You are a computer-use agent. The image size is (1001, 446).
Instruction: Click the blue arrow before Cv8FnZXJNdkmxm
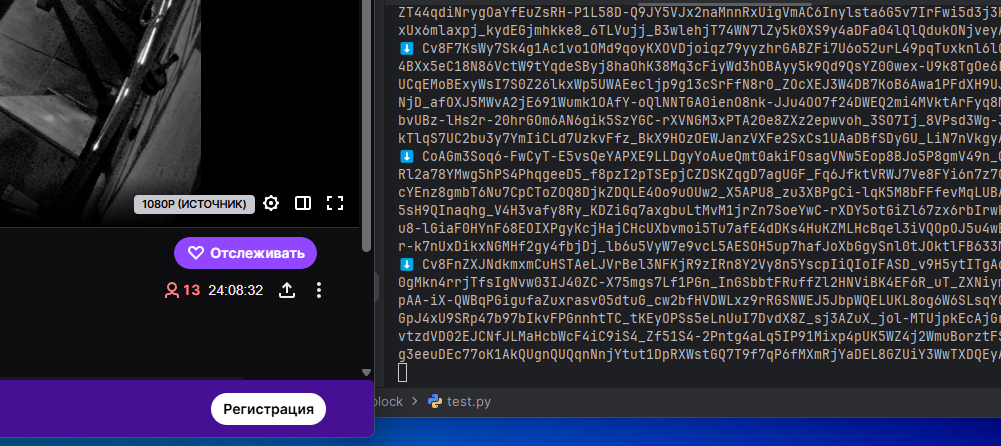[407, 265]
